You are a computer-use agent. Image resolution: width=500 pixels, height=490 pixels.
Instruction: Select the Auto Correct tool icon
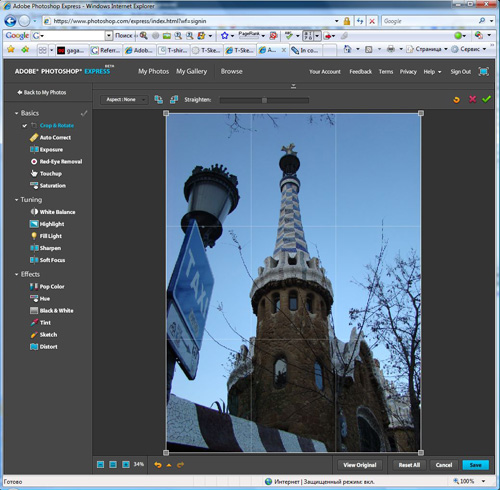click(x=34, y=137)
